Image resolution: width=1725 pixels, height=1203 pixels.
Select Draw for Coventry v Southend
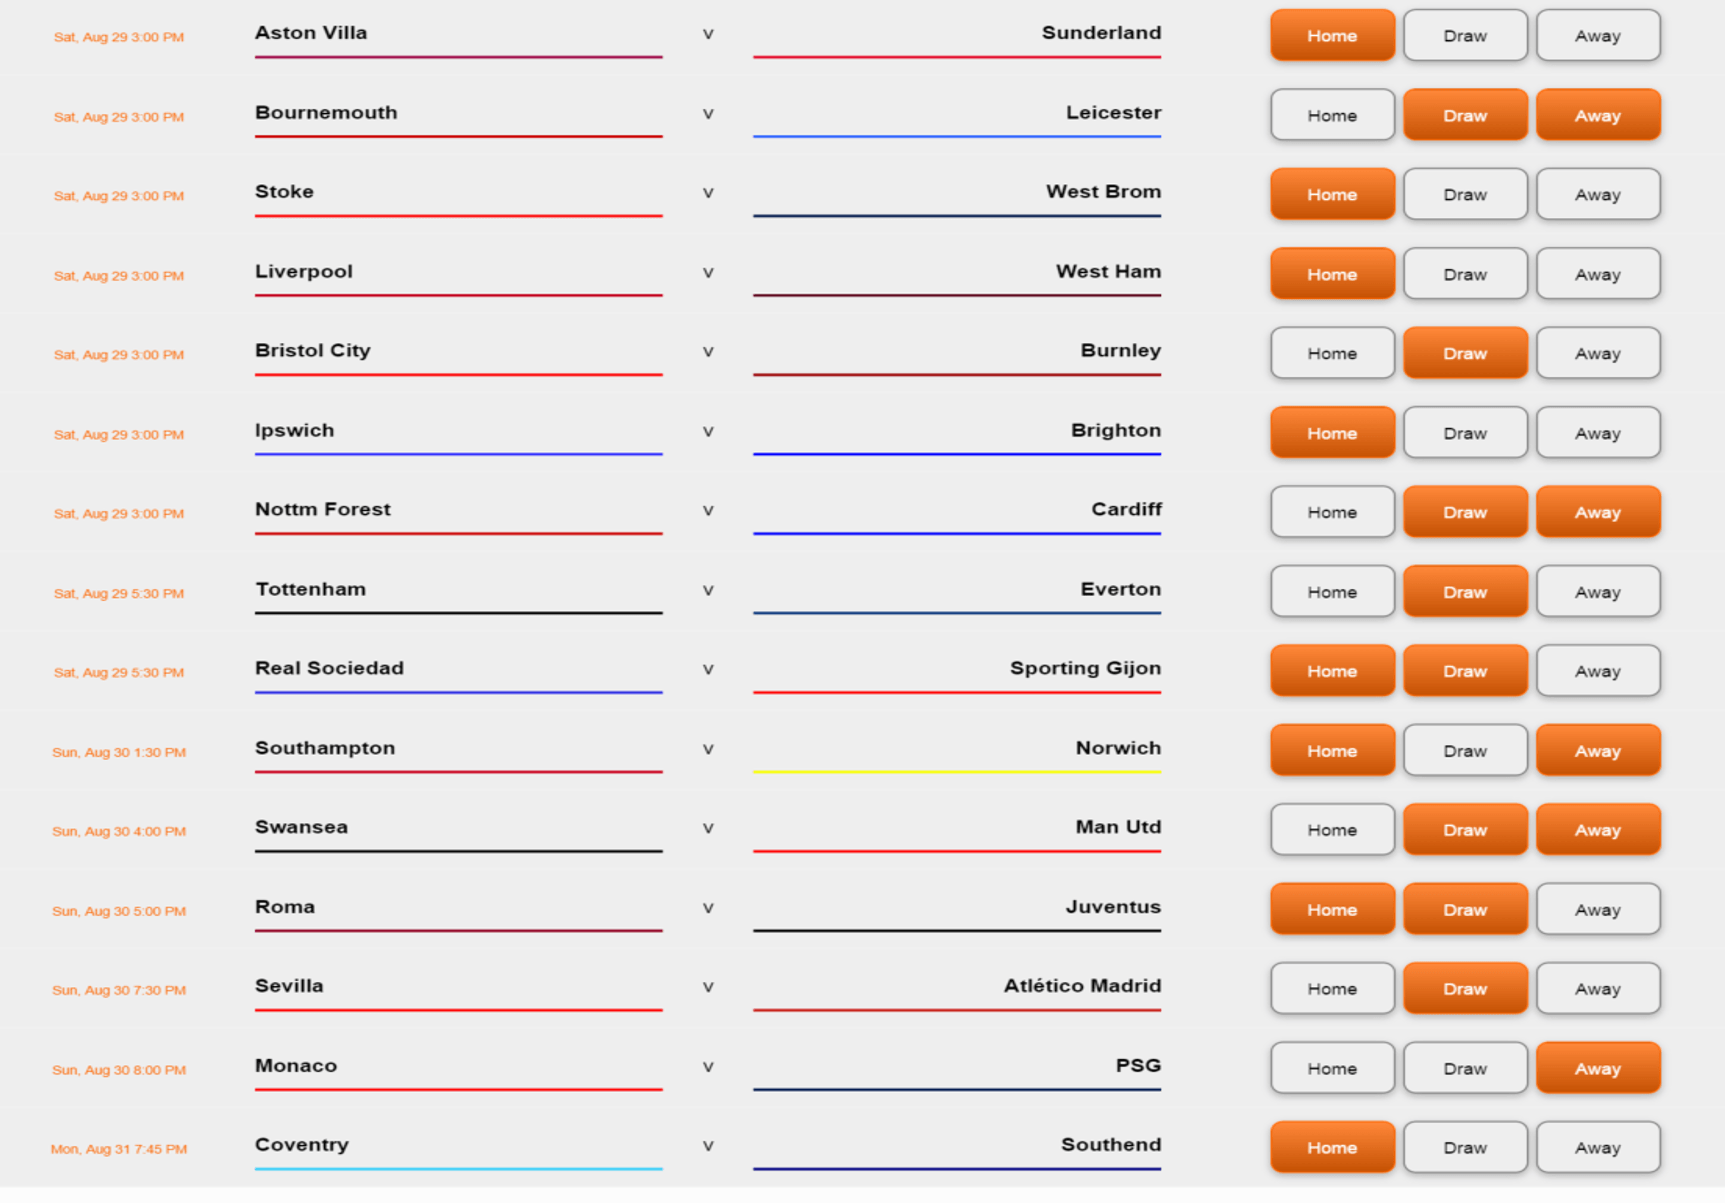click(1465, 1148)
